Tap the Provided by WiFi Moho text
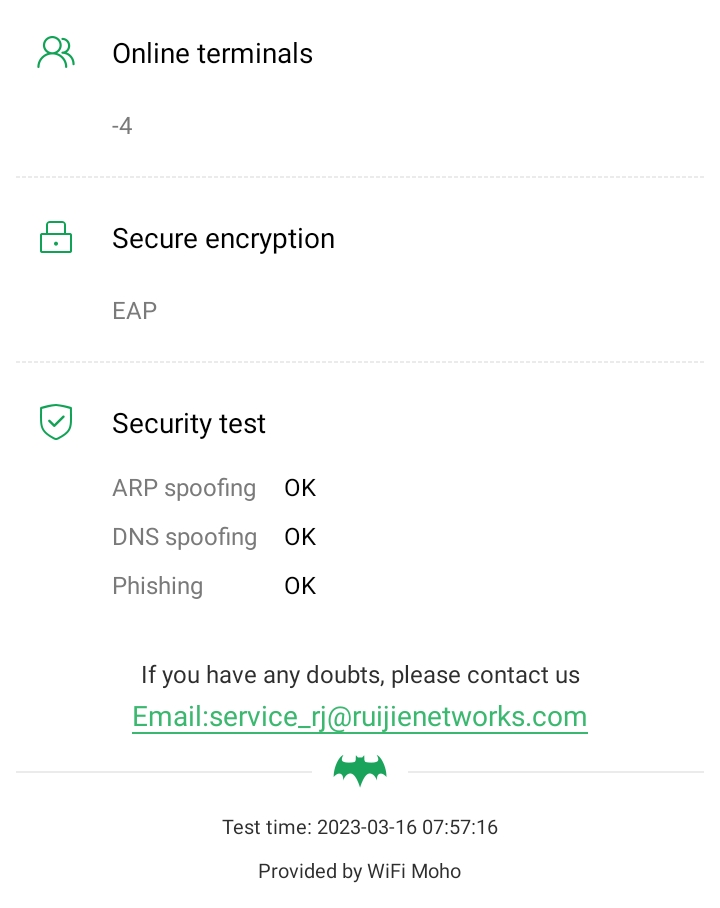Screen dimensions: 720x908 coord(360,871)
